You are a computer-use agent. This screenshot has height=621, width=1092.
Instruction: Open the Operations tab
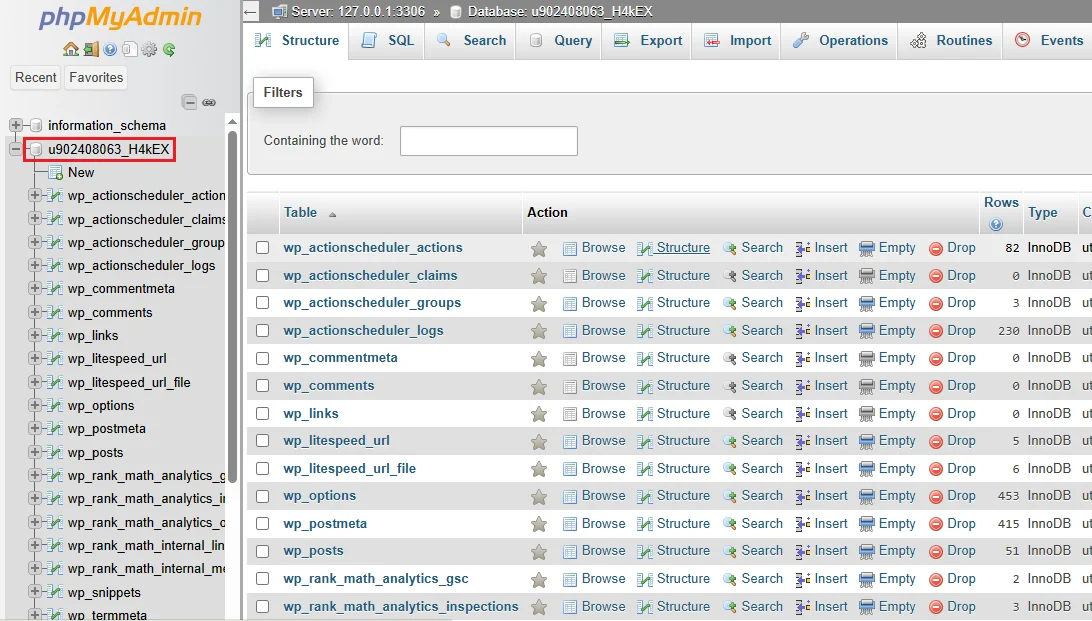[x=839, y=40]
